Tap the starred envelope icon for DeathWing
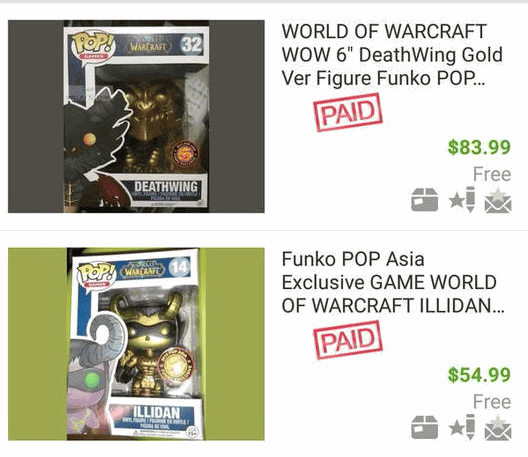The height and width of the screenshot is (457, 528). click(498, 200)
